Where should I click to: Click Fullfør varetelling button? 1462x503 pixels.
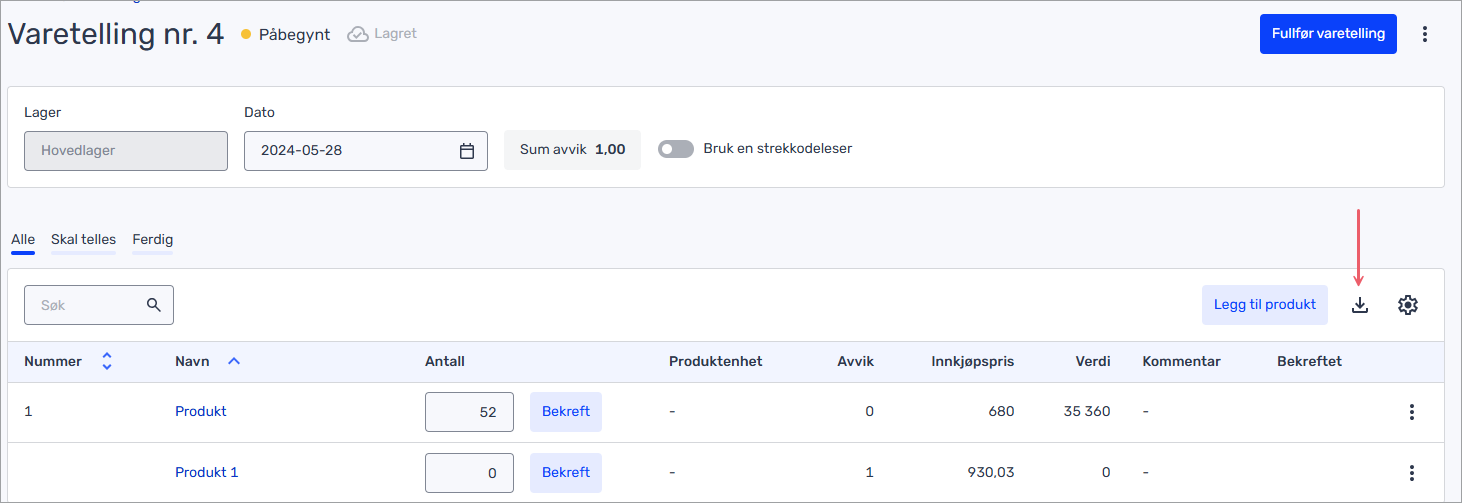pyautogui.click(x=1328, y=34)
